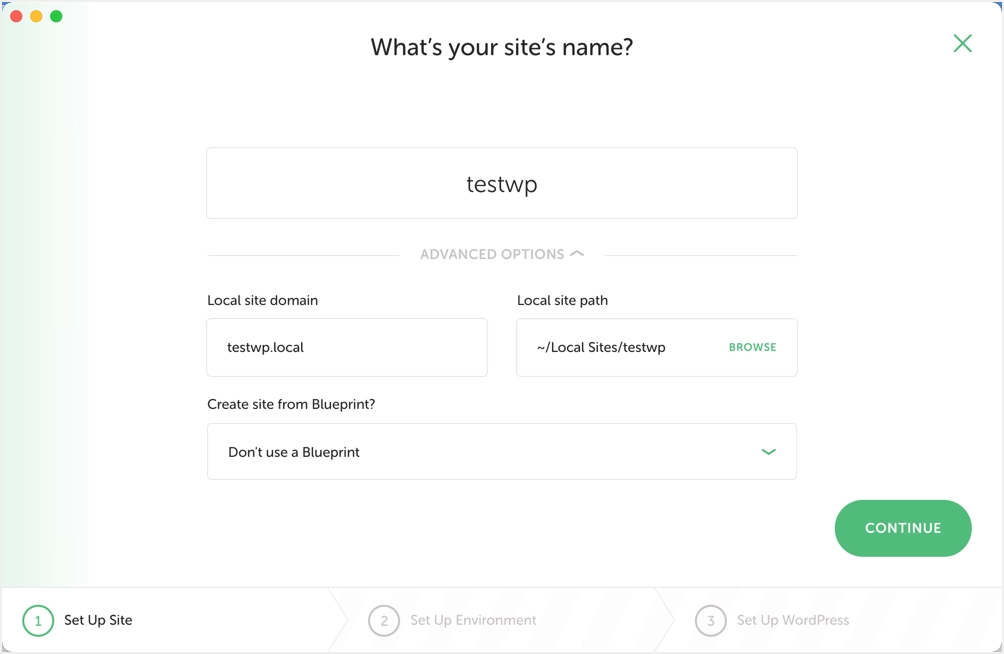The height and width of the screenshot is (654, 1004).
Task: Maximize the window with the green button
Action: 56,16
